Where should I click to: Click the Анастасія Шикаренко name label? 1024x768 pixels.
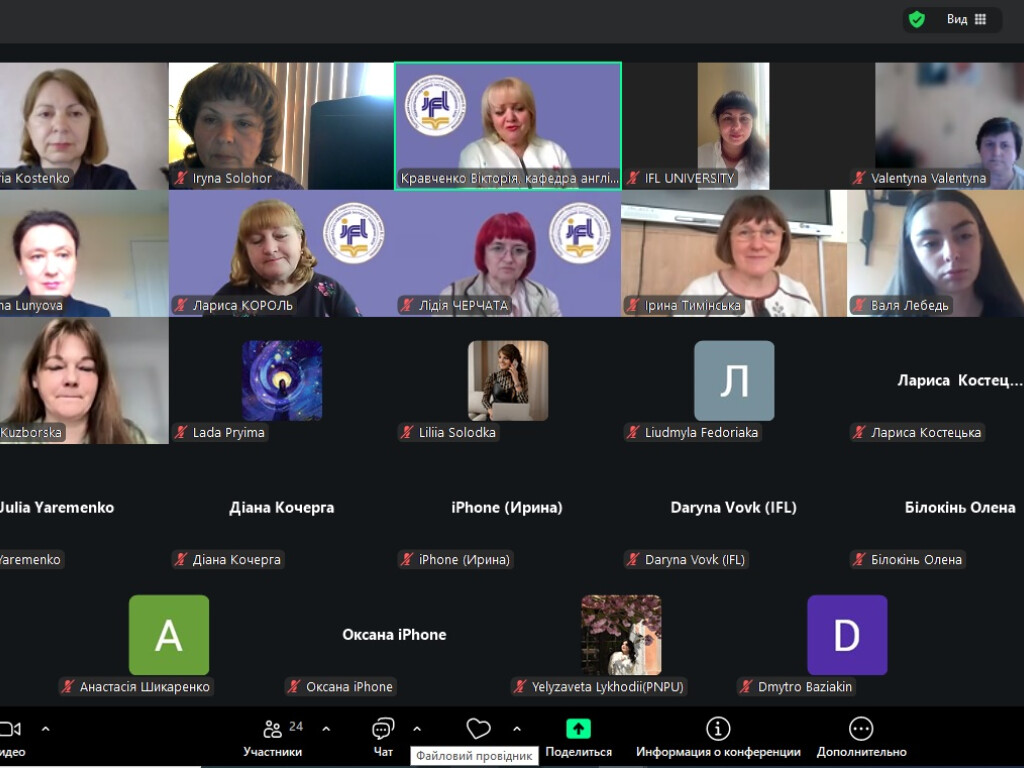coord(144,687)
